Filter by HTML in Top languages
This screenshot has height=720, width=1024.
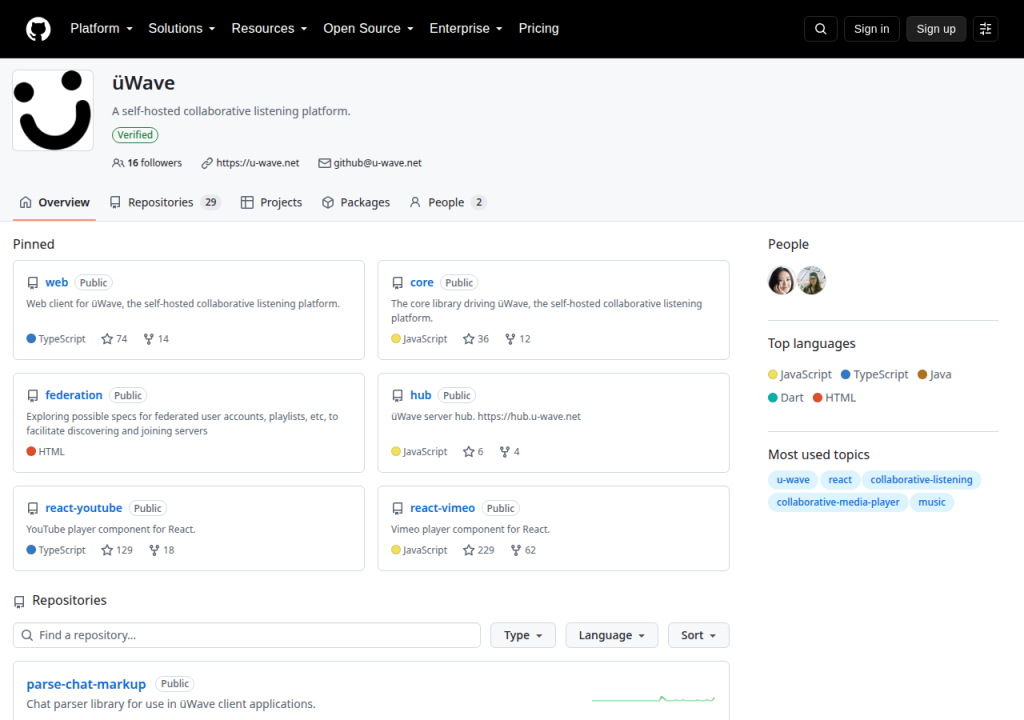pyautogui.click(x=834, y=398)
